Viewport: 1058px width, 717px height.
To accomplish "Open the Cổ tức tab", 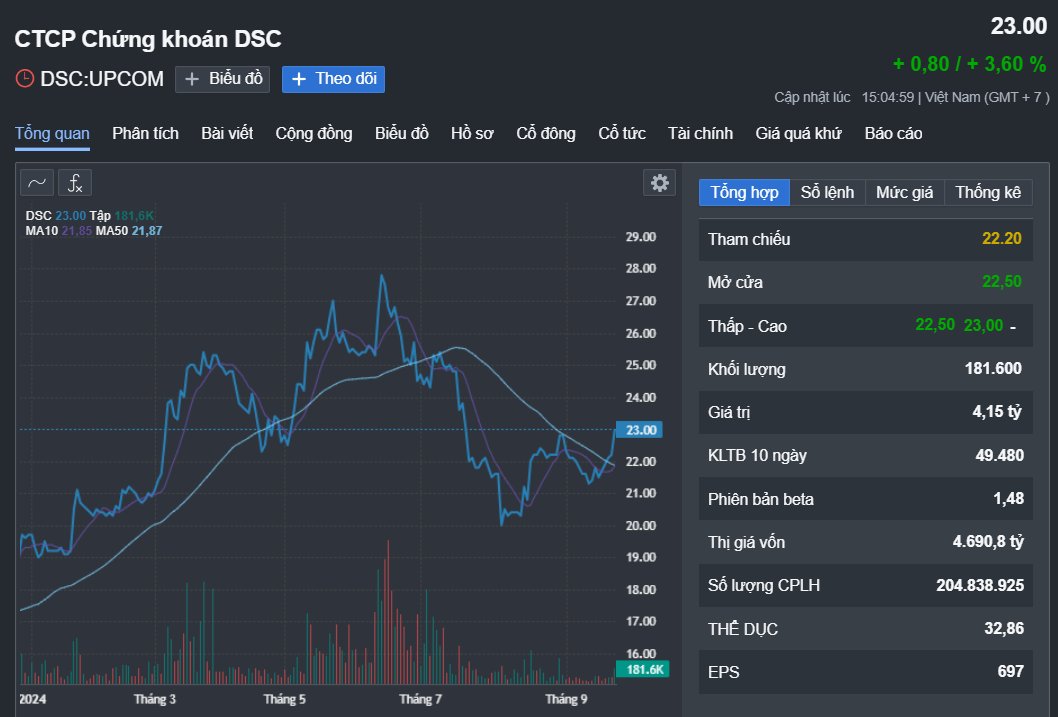I will click(x=621, y=133).
